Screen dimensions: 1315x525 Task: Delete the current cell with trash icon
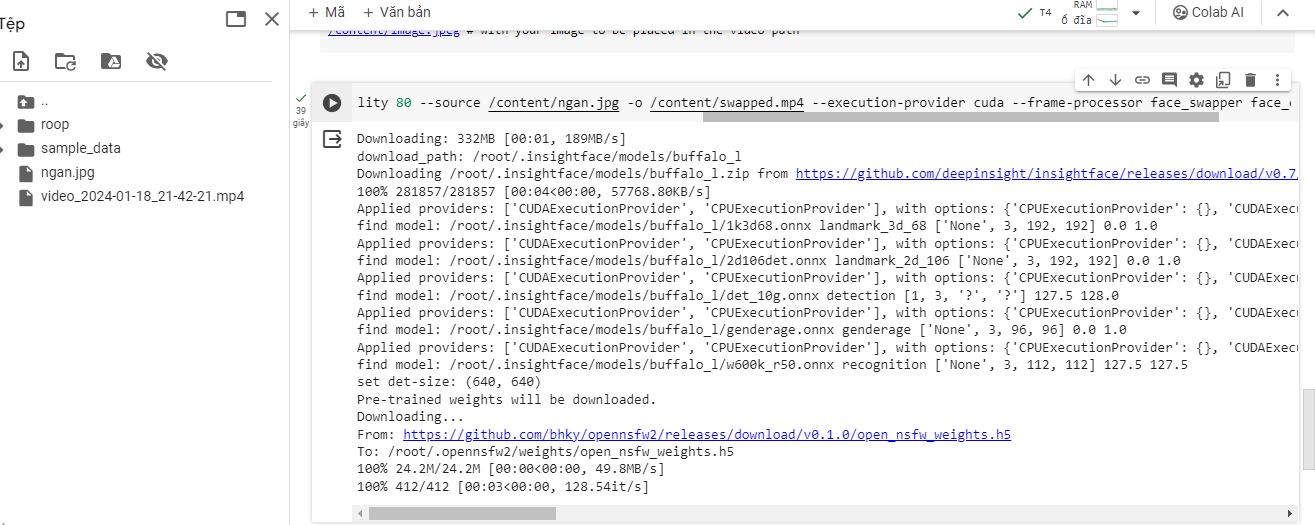coord(1250,80)
